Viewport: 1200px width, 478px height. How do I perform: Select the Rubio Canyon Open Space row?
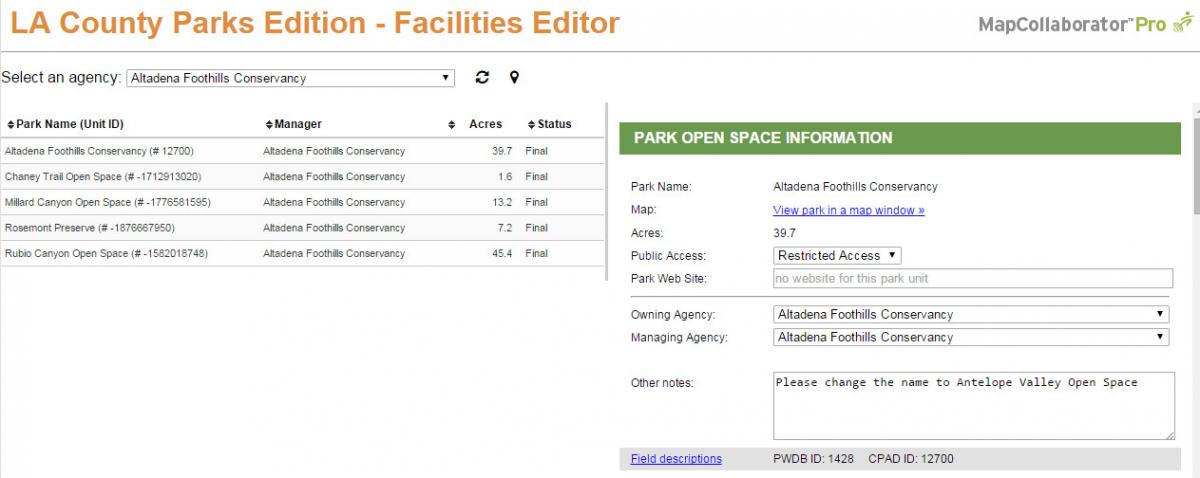point(302,254)
